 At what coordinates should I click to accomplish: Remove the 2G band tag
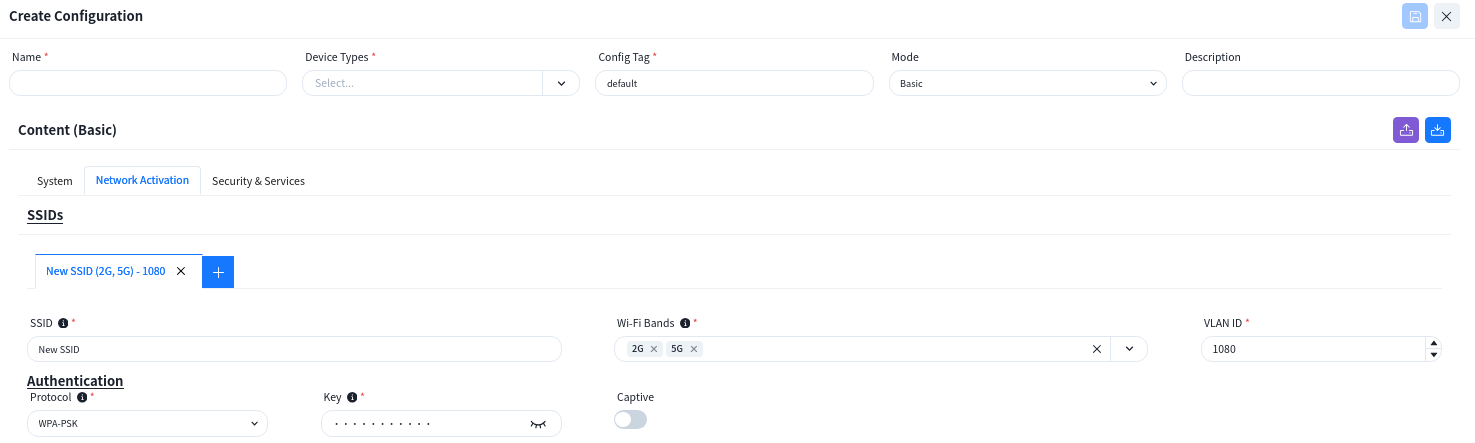tap(654, 349)
